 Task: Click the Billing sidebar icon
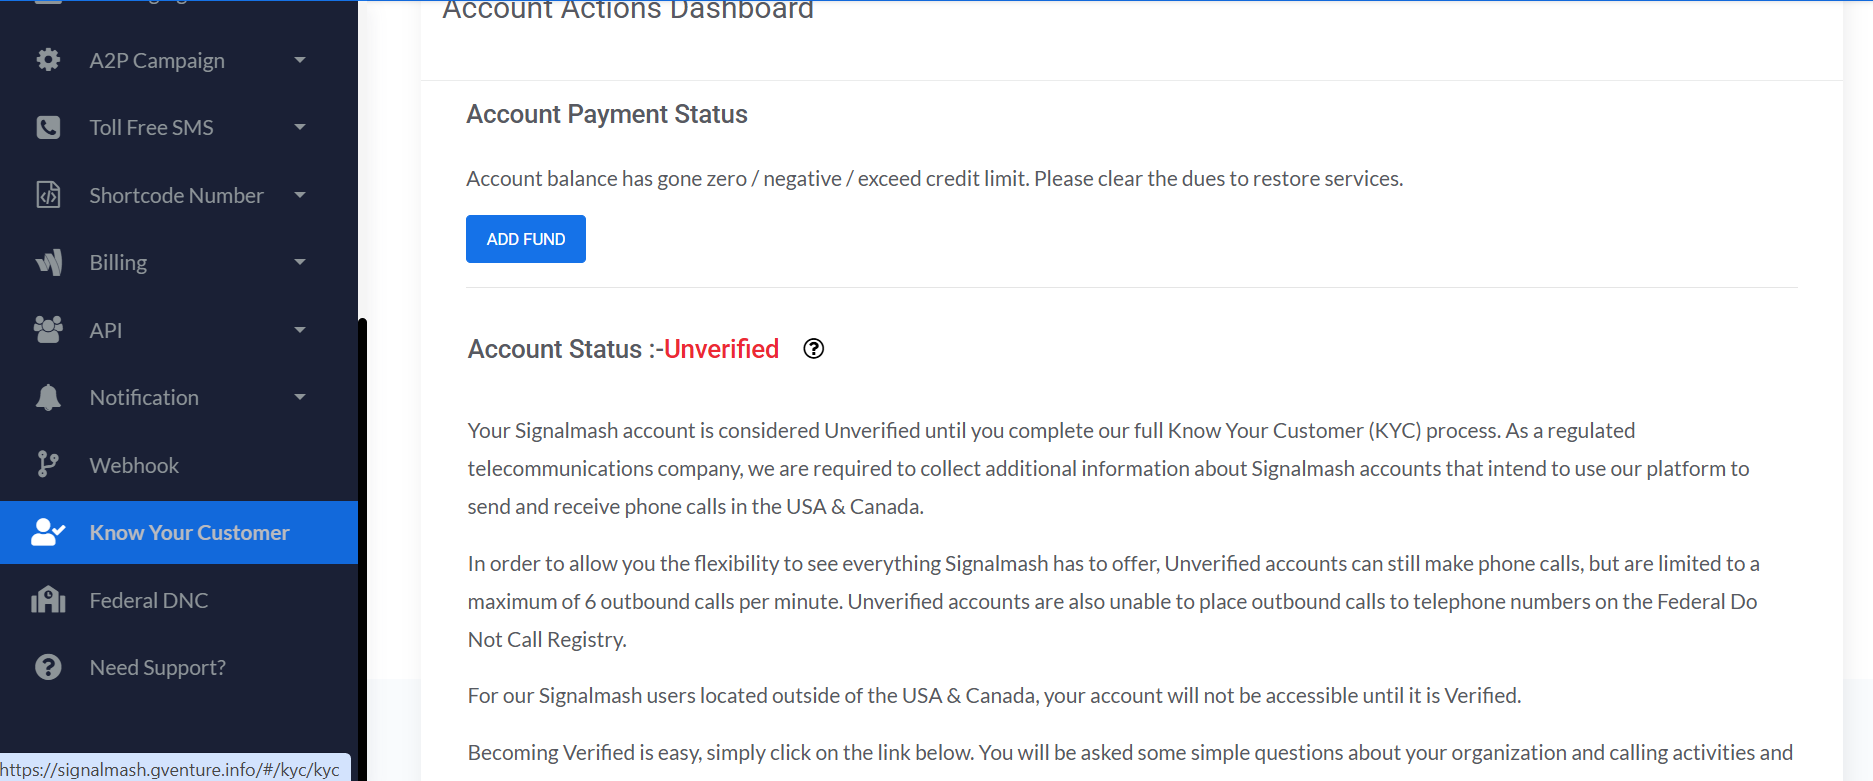pyautogui.click(x=48, y=262)
